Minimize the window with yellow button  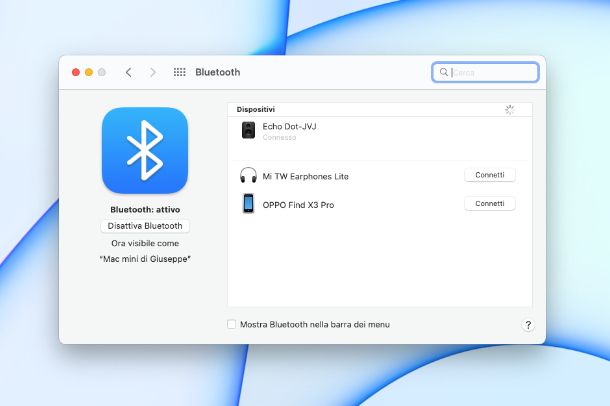[89, 72]
